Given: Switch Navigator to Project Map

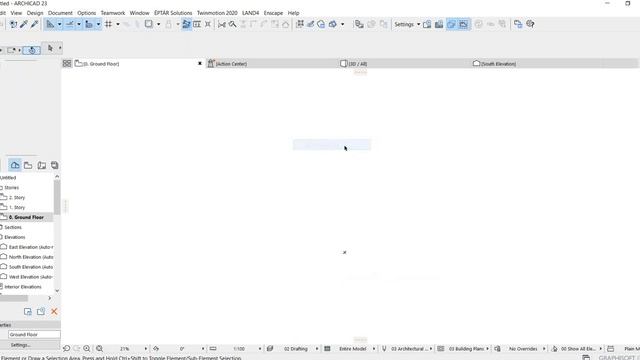Looking at the screenshot, I should click(x=15, y=165).
